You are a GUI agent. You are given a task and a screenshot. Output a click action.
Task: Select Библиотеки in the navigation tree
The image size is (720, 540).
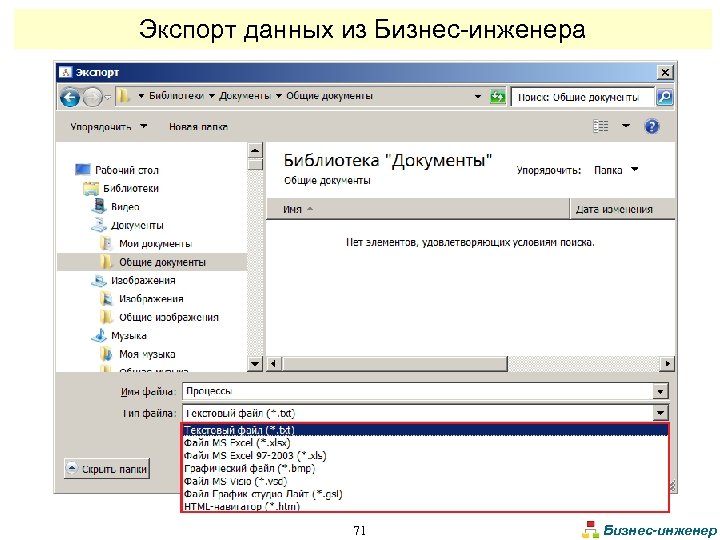click(131, 189)
